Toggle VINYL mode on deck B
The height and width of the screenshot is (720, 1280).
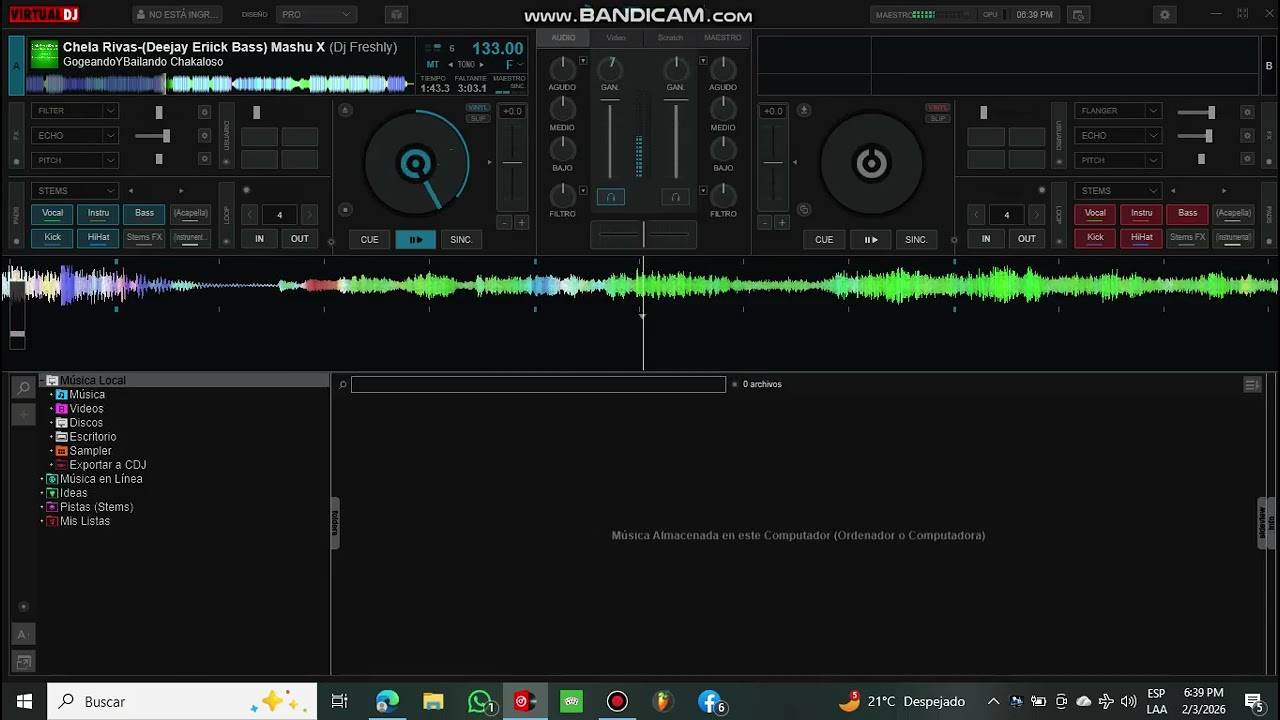pyautogui.click(x=937, y=107)
